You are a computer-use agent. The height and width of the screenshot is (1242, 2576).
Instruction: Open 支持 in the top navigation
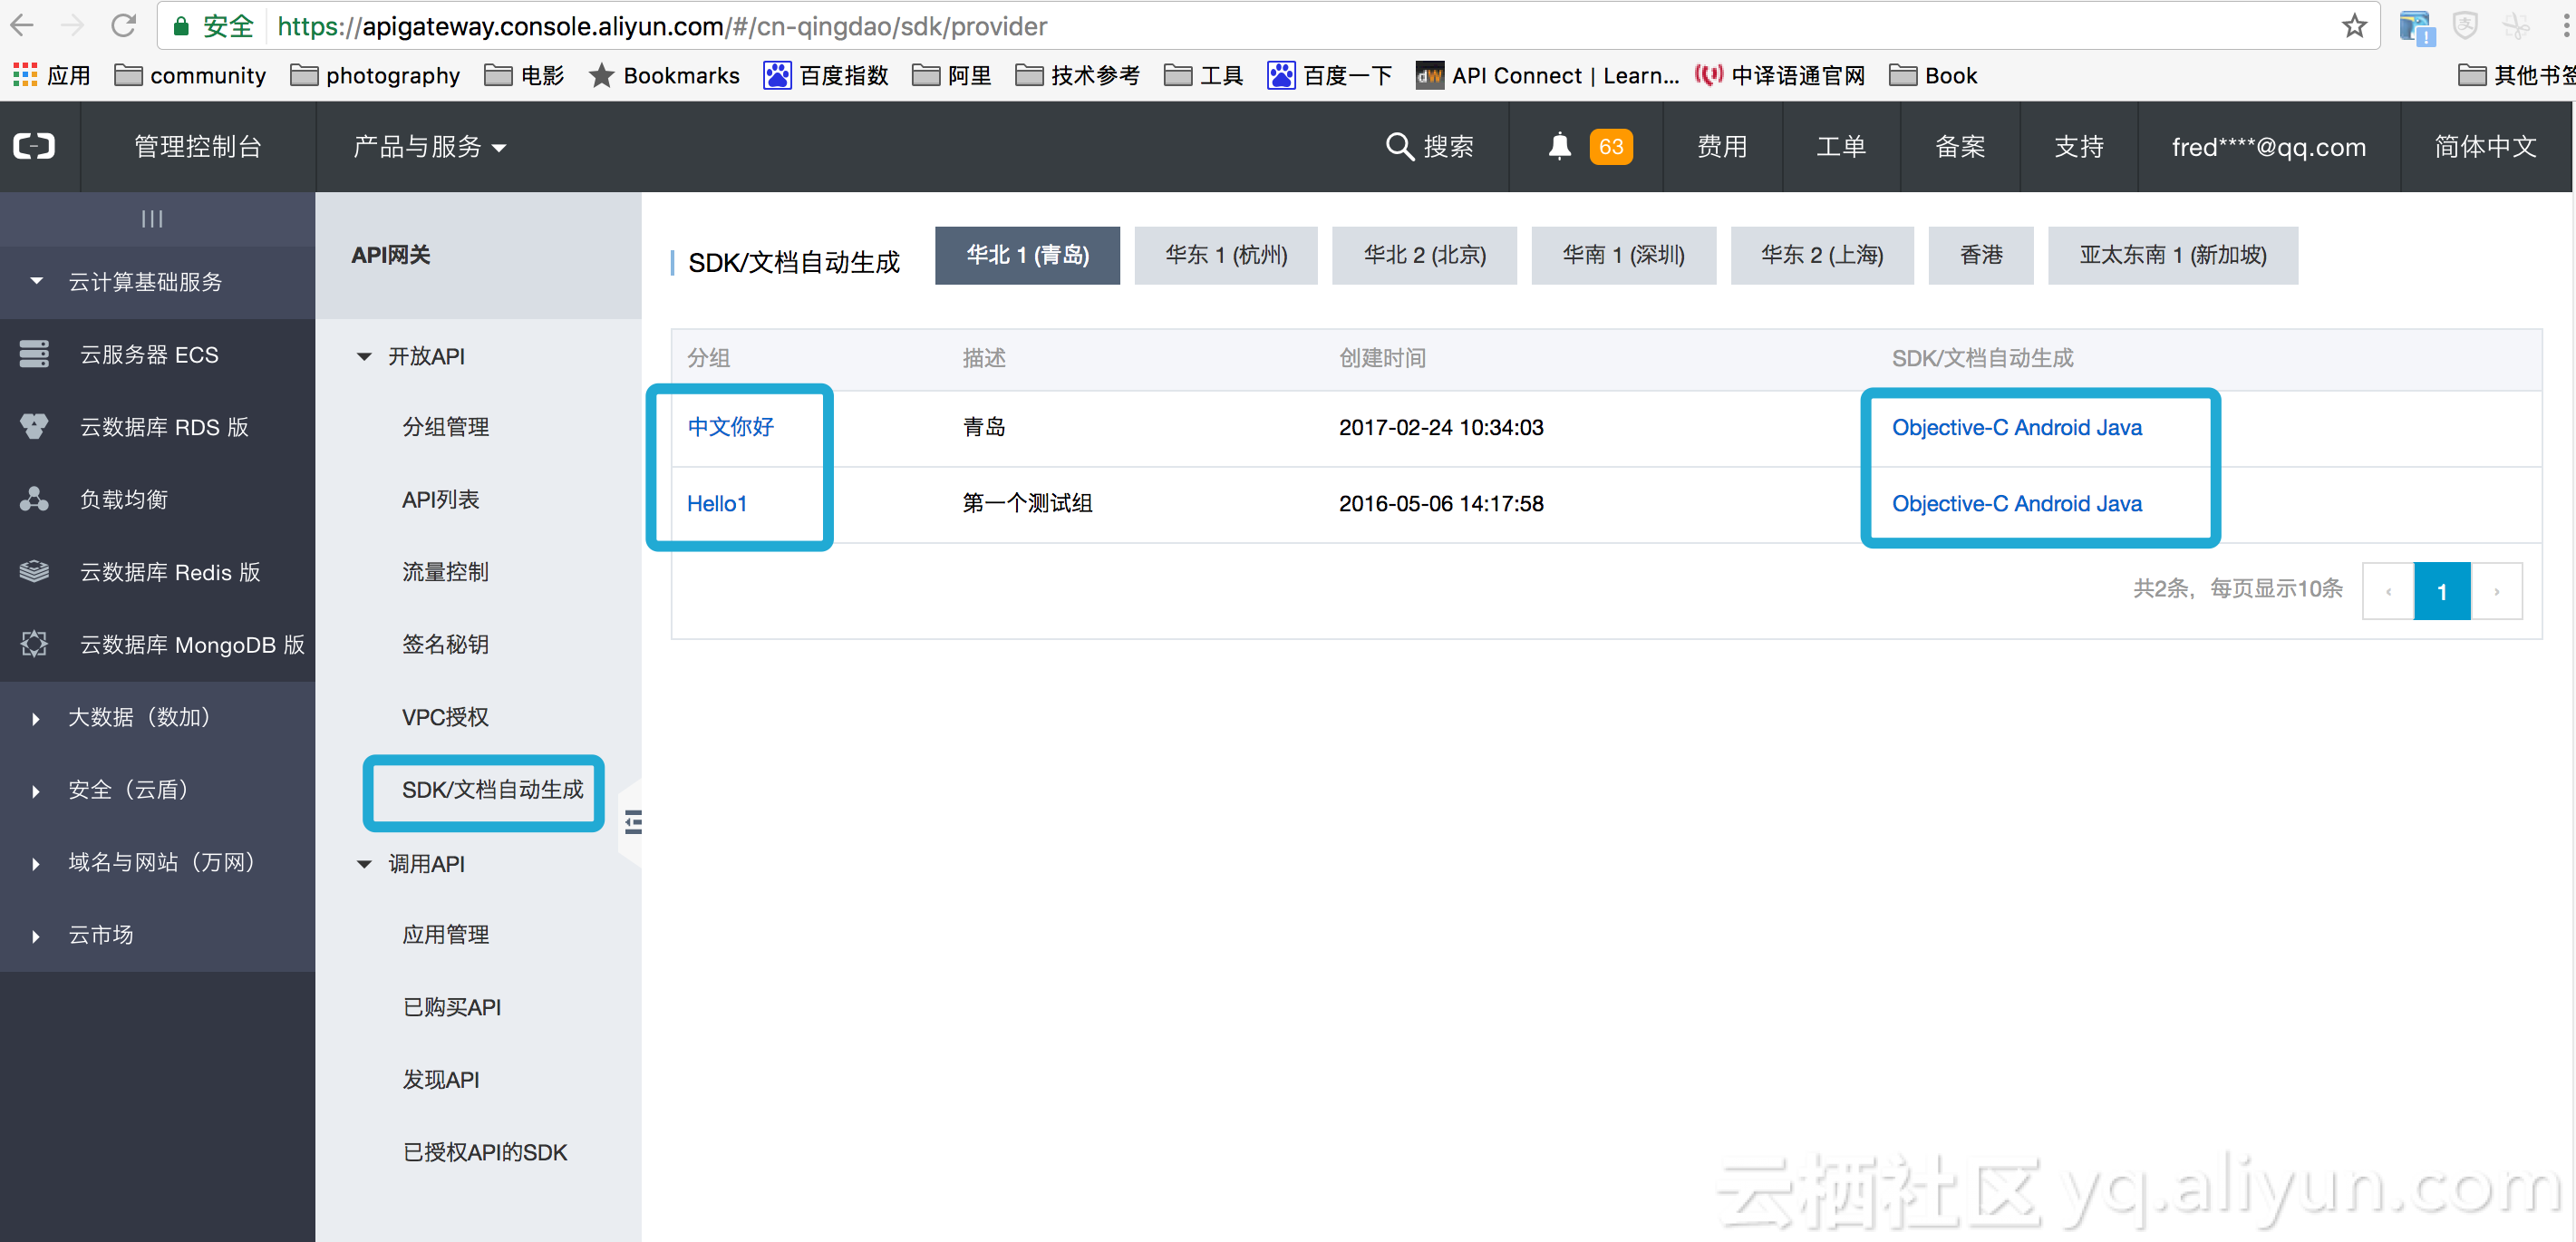2078,147
